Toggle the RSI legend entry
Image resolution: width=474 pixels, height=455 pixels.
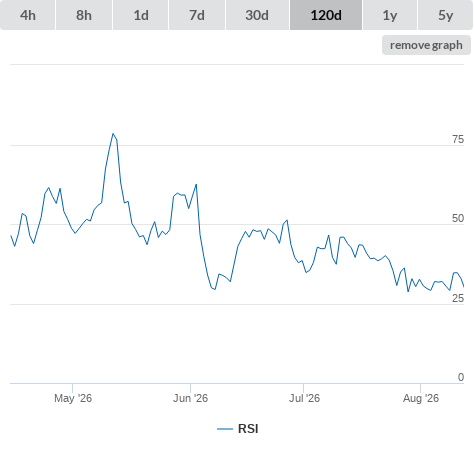[x=238, y=429]
